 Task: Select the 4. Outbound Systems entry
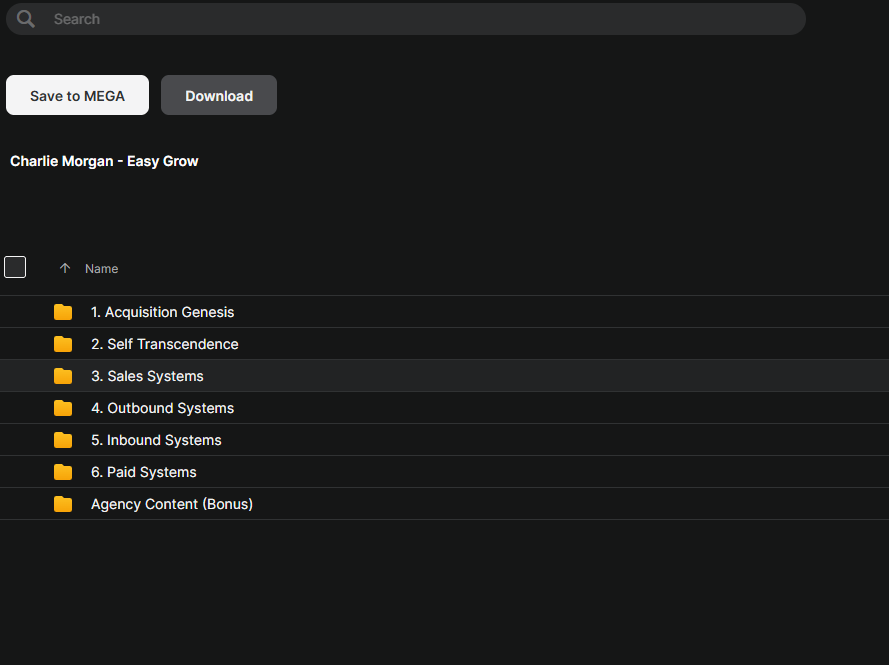pos(162,408)
